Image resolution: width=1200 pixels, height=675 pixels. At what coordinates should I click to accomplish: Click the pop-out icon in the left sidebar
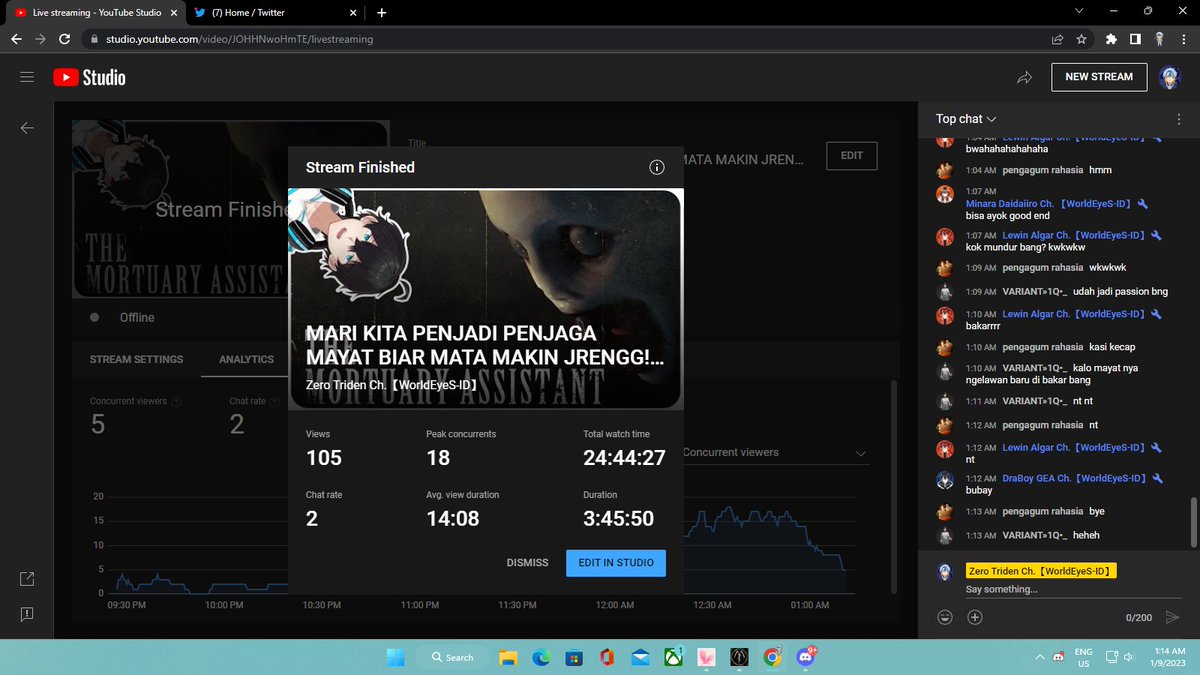pyautogui.click(x=27, y=579)
